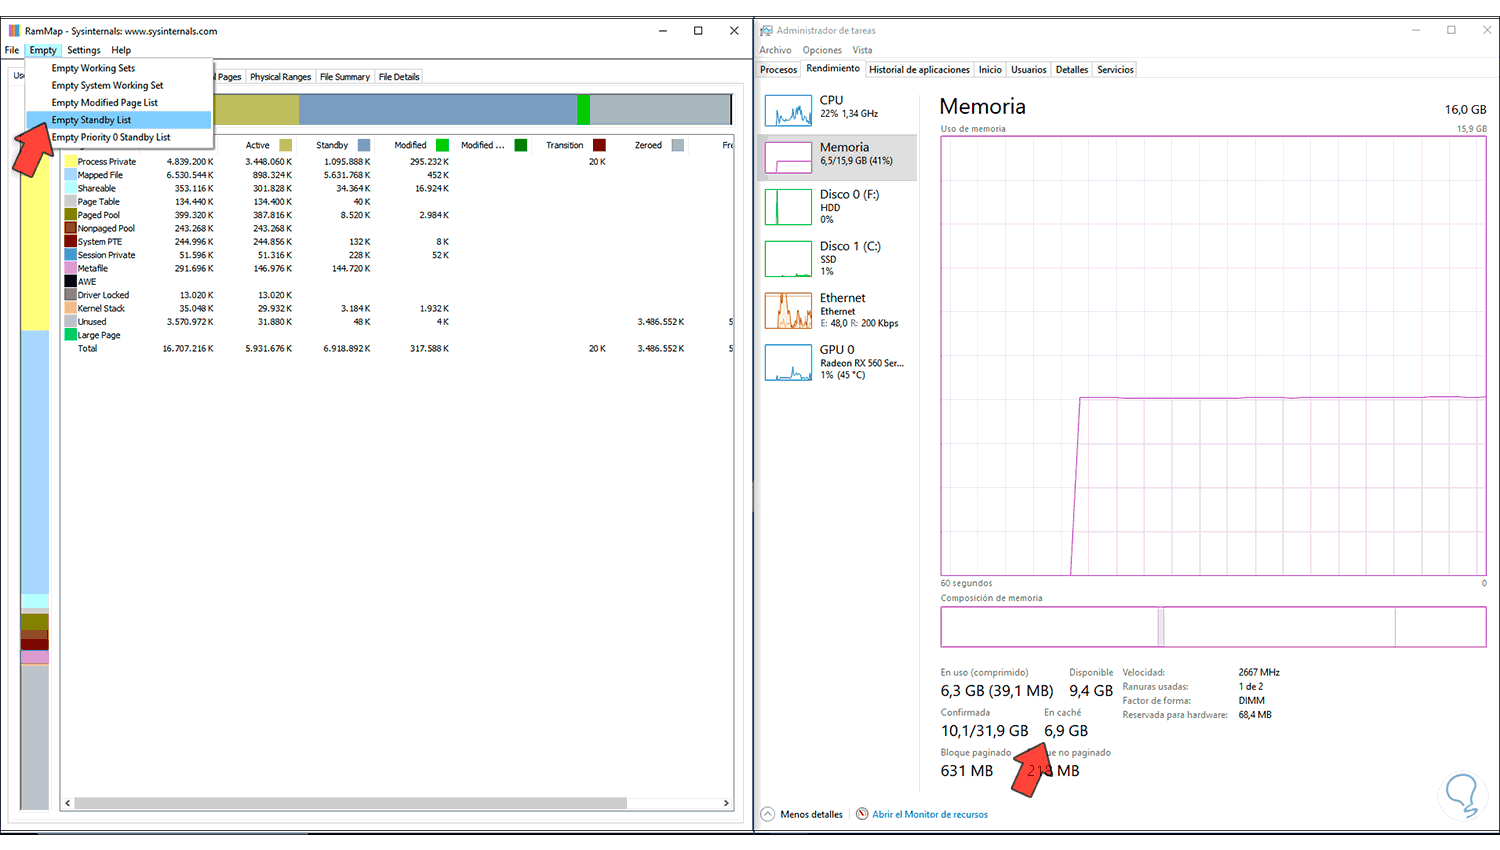
Task: Switch to the Detalles tab
Action: coord(1072,70)
